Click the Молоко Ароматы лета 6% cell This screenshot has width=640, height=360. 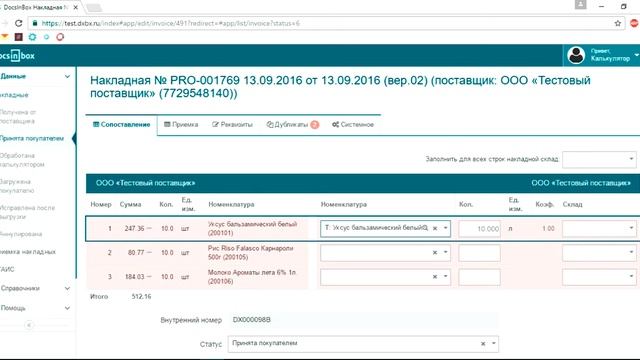pyautogui.click(x=252, y=277)
